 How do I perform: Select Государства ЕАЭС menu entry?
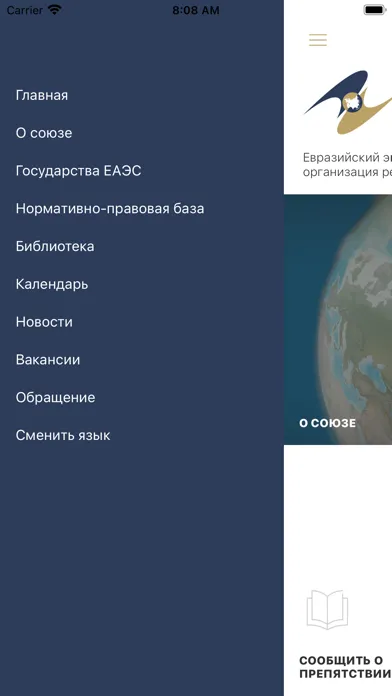pos(79,171)
